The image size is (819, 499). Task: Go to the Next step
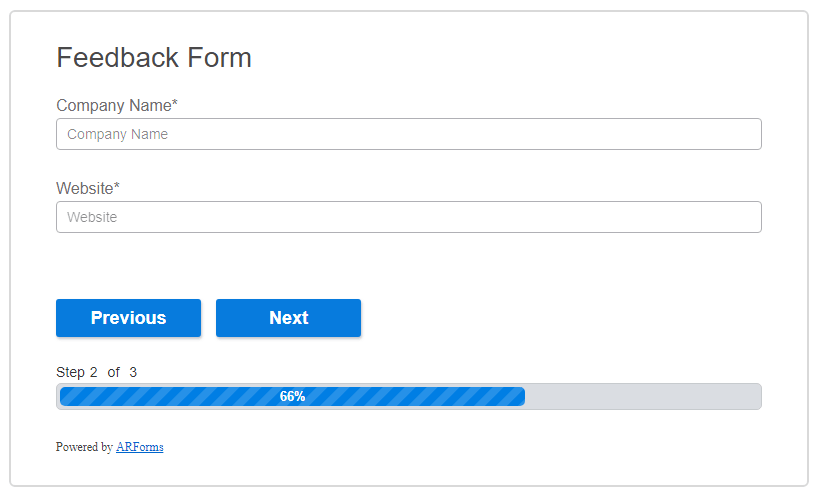[288, 318]
